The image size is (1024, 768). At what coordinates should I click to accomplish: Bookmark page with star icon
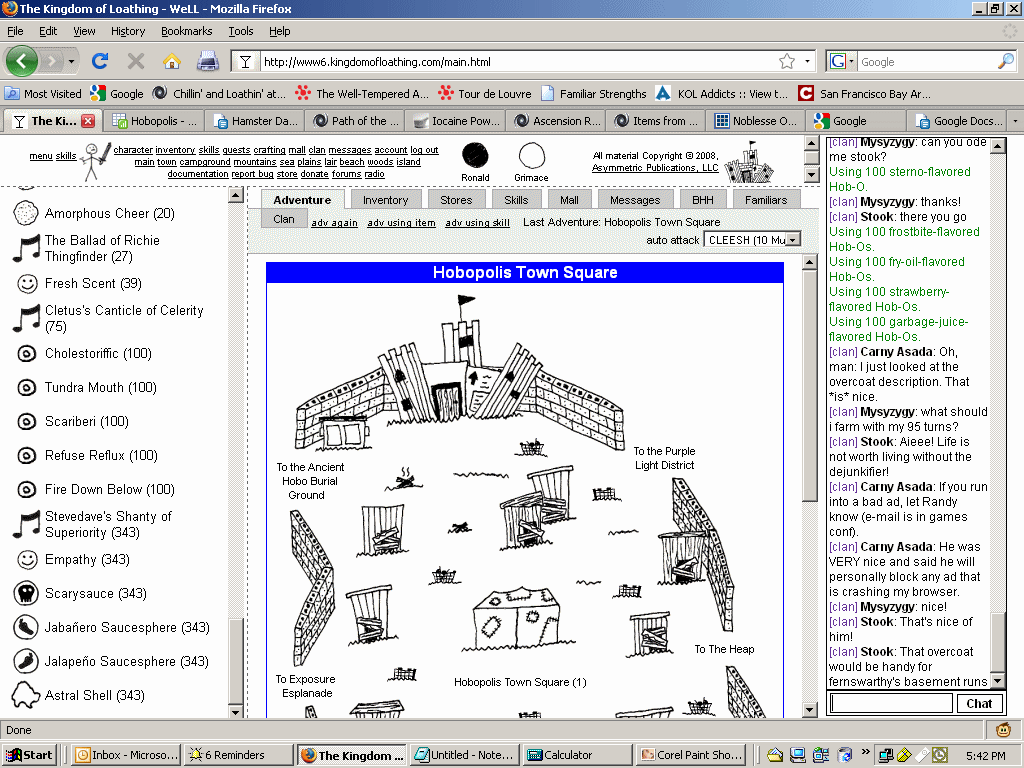787,61
